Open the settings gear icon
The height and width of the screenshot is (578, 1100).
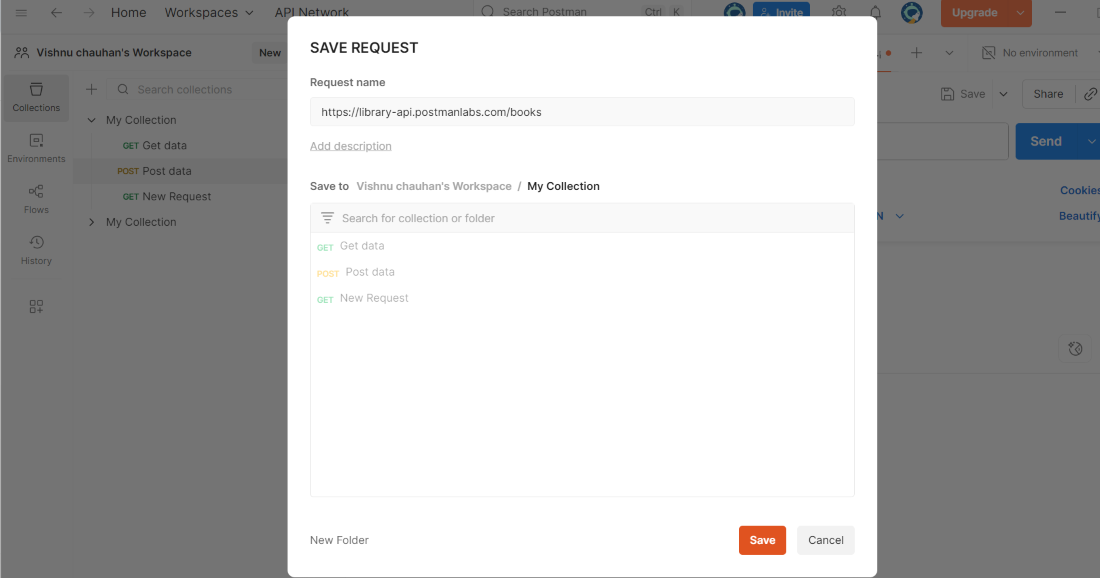pyautogui.click(x=838, y=13)
